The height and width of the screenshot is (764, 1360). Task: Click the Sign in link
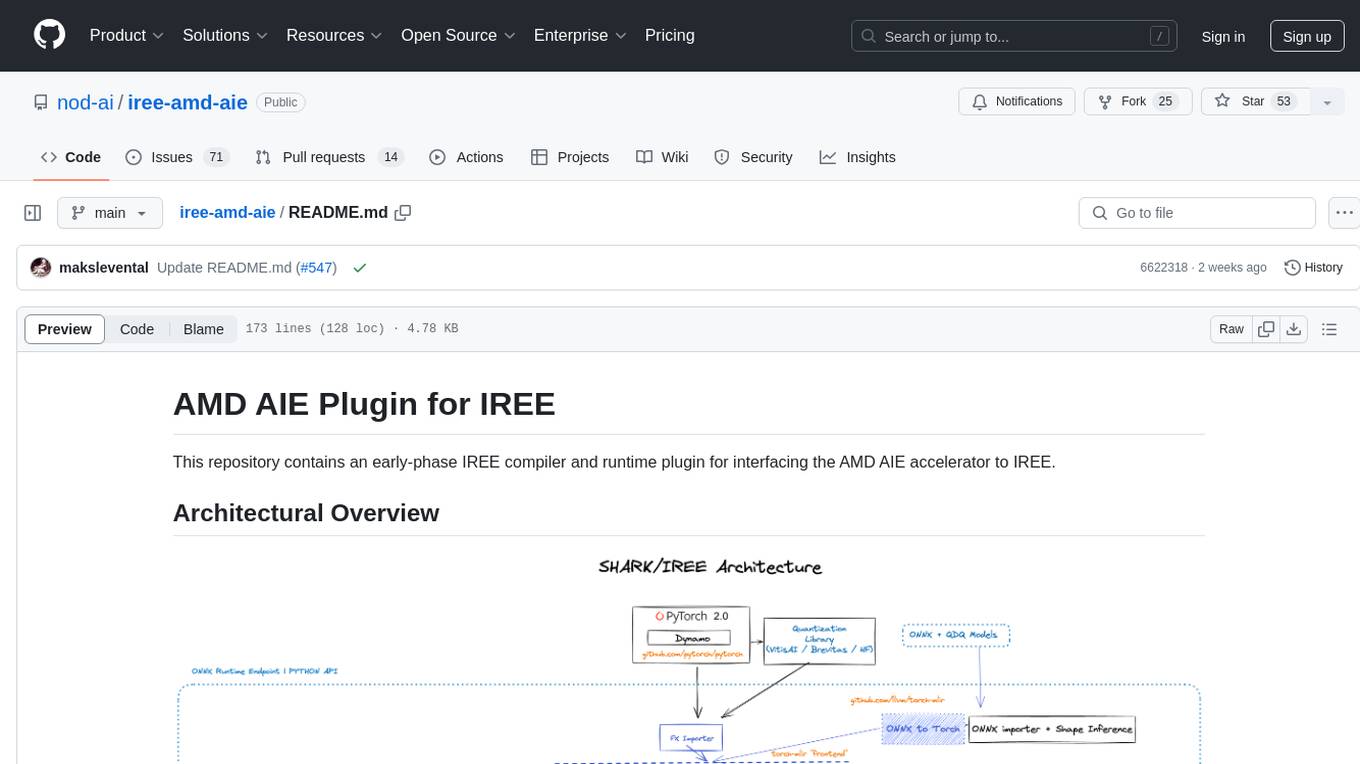(1223, 36)
